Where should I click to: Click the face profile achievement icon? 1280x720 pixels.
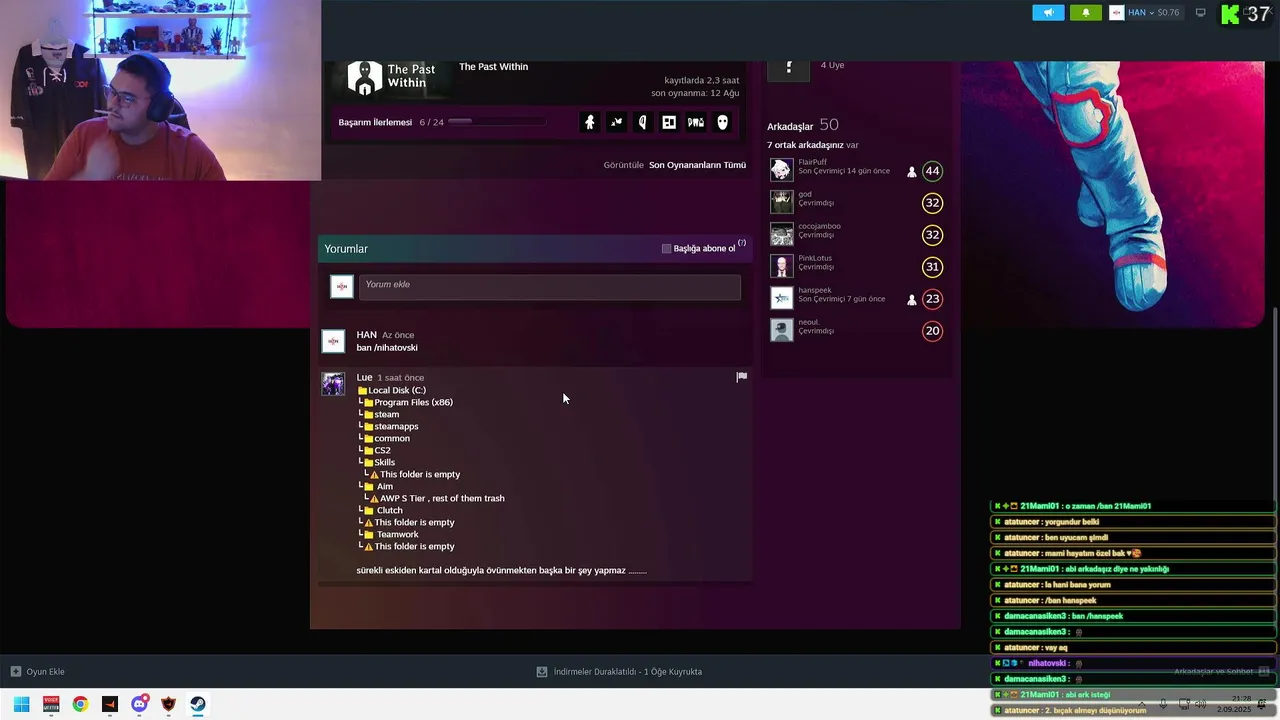[x=643, y=122]
